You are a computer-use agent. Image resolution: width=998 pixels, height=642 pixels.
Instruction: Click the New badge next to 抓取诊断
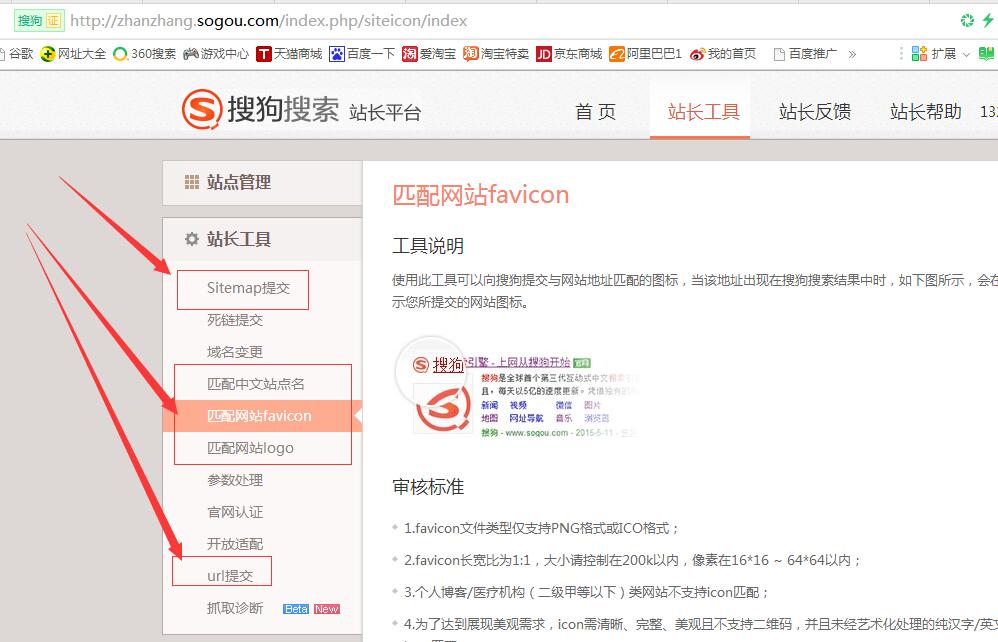point(327,609)
